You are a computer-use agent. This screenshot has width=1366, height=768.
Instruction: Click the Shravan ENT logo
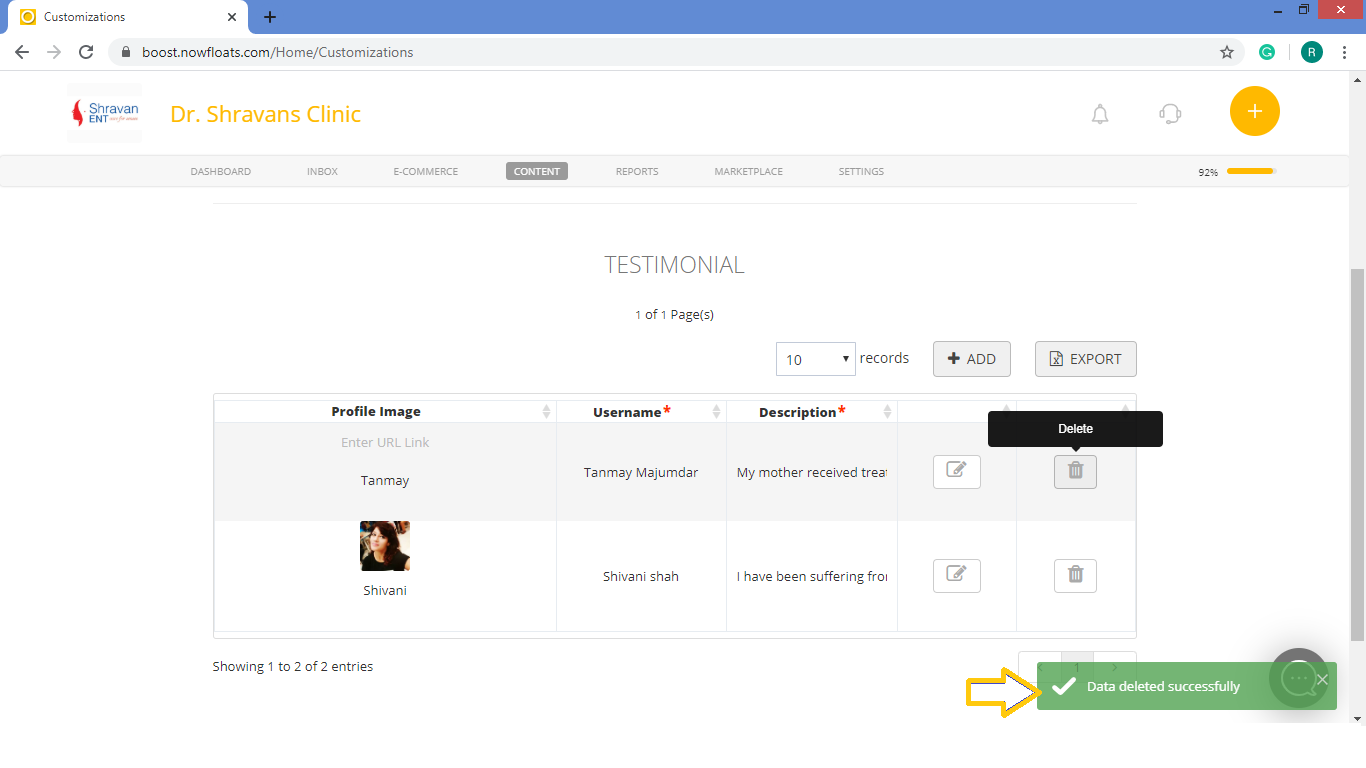104,113
